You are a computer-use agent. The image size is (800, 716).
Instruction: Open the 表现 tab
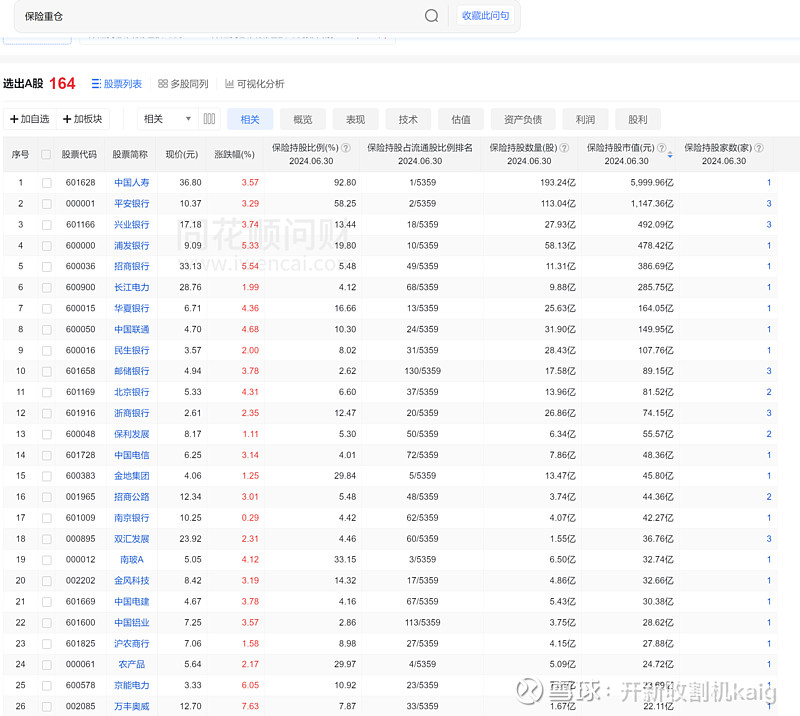(x=356, y=119)
